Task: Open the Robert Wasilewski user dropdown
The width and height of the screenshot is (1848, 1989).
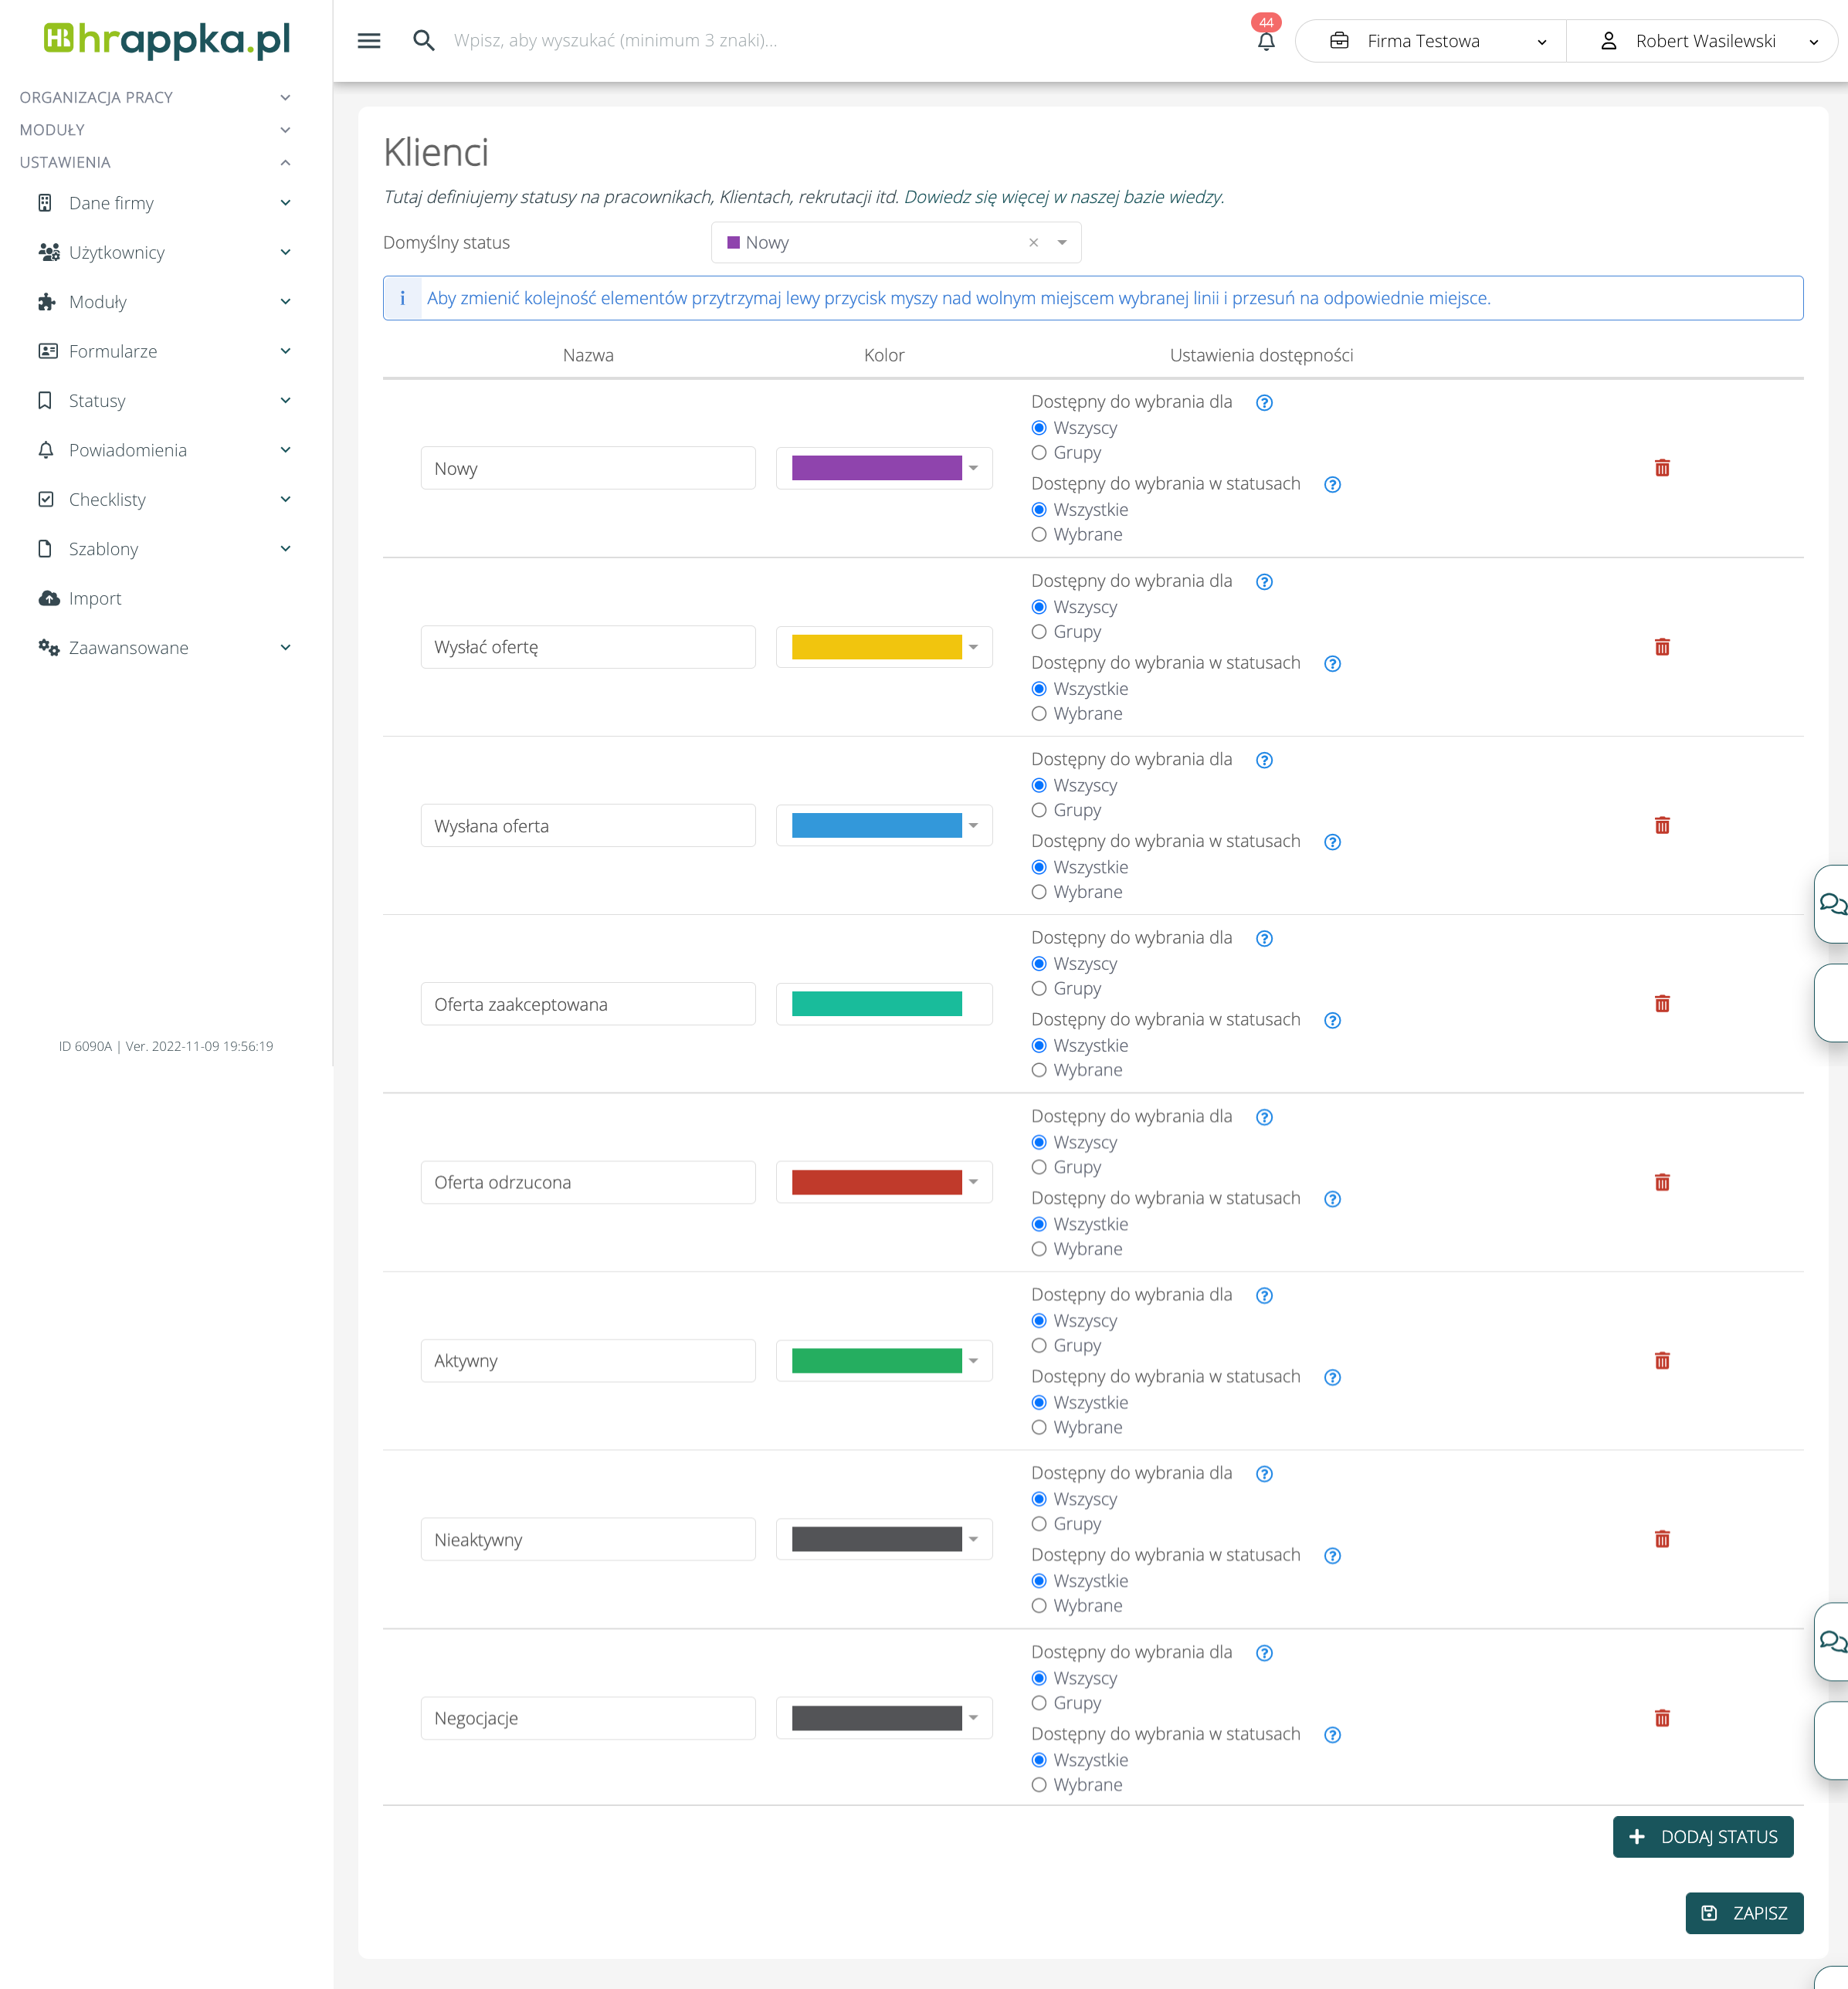Action: tap(1704, 41)
